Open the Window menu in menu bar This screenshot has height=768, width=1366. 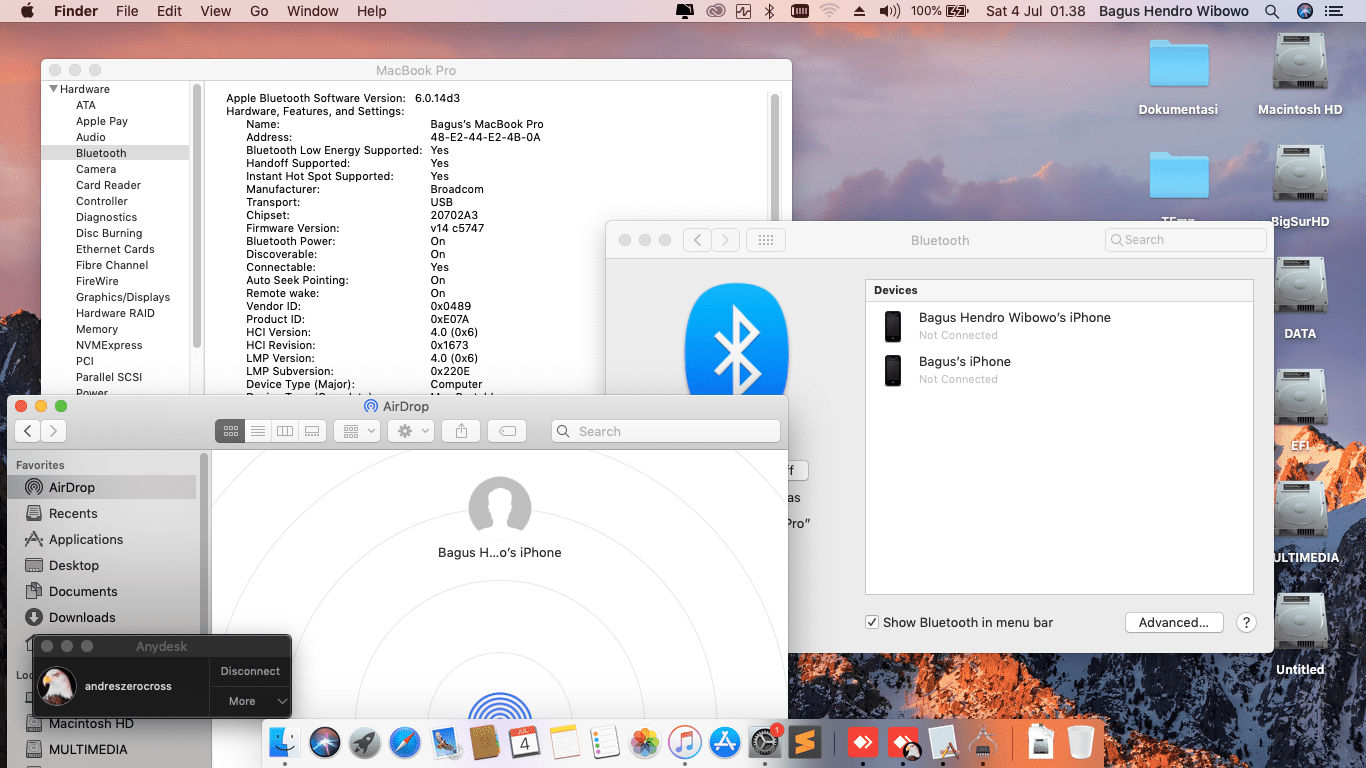tap(312, 11)
